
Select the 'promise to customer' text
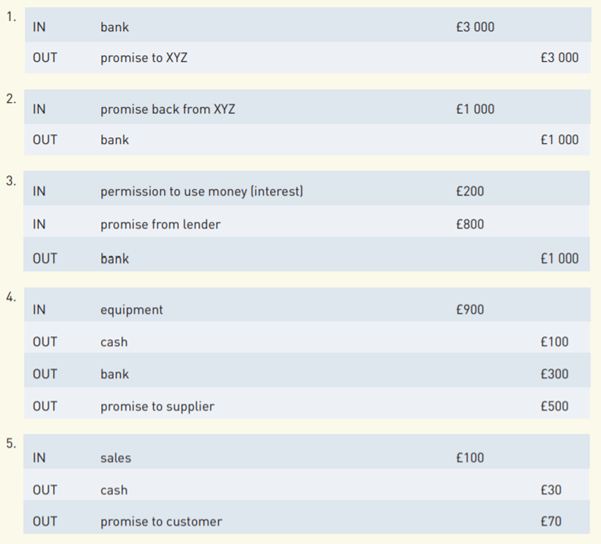point(161,521)
